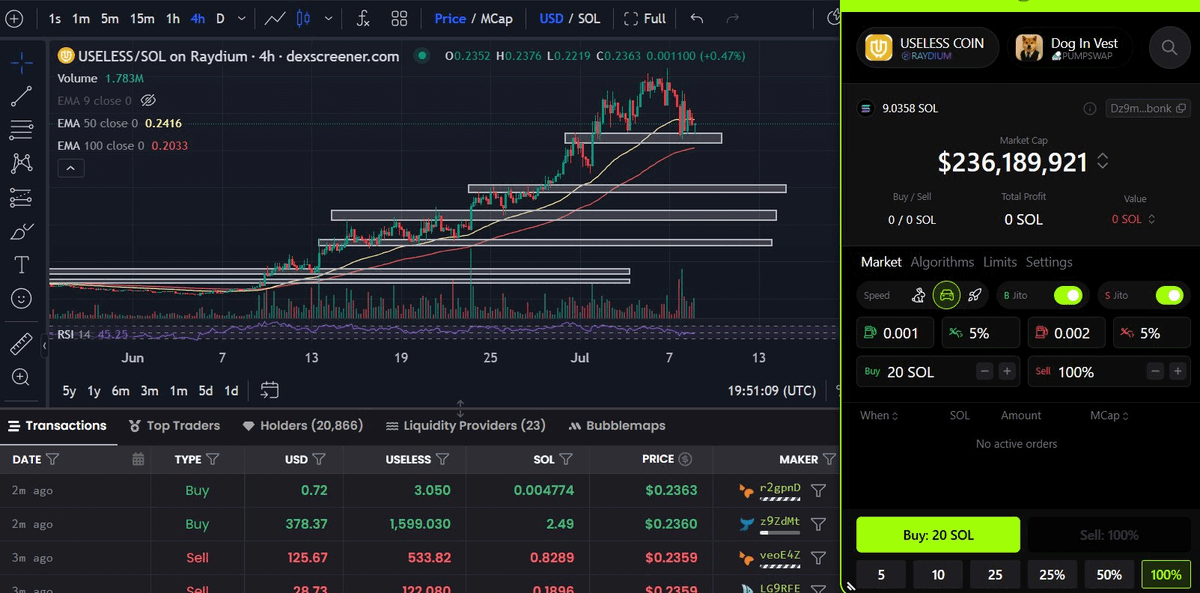Open the Liquidity Providers (23) tab
The height and width of the screenshot is (593, 1200).
coord(465,425)
